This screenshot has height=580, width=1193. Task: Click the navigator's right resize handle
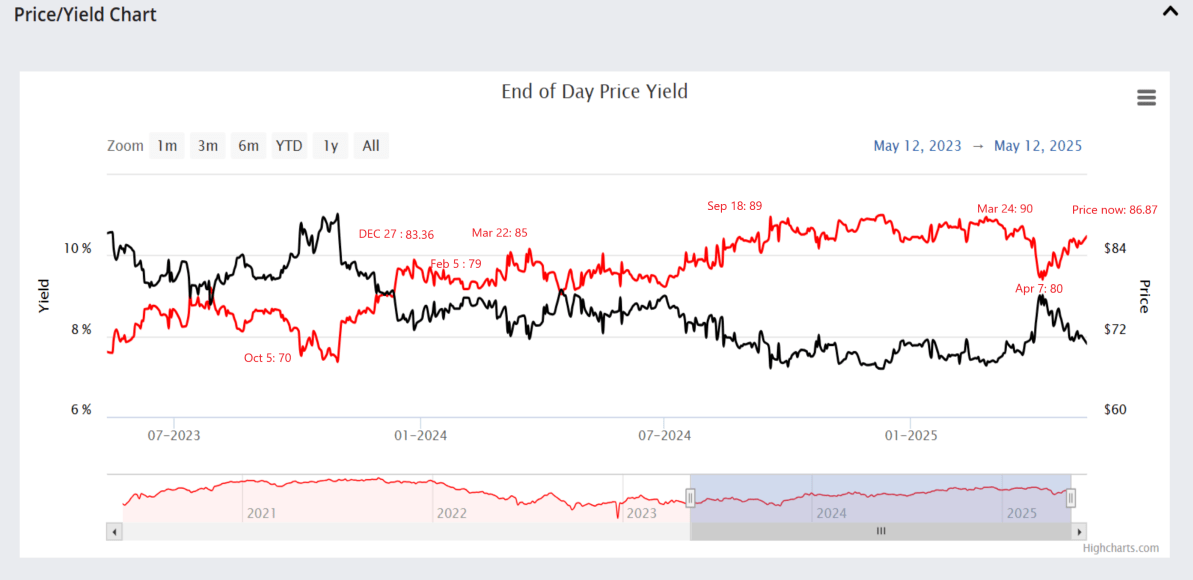1070,497
